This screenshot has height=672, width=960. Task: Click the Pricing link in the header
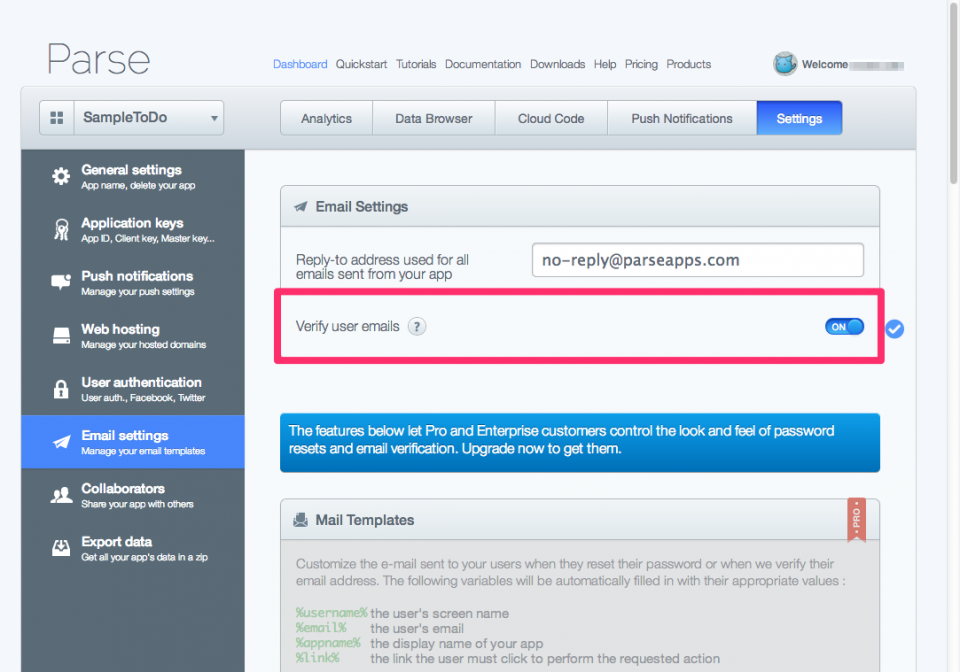(x=641, y=64)
